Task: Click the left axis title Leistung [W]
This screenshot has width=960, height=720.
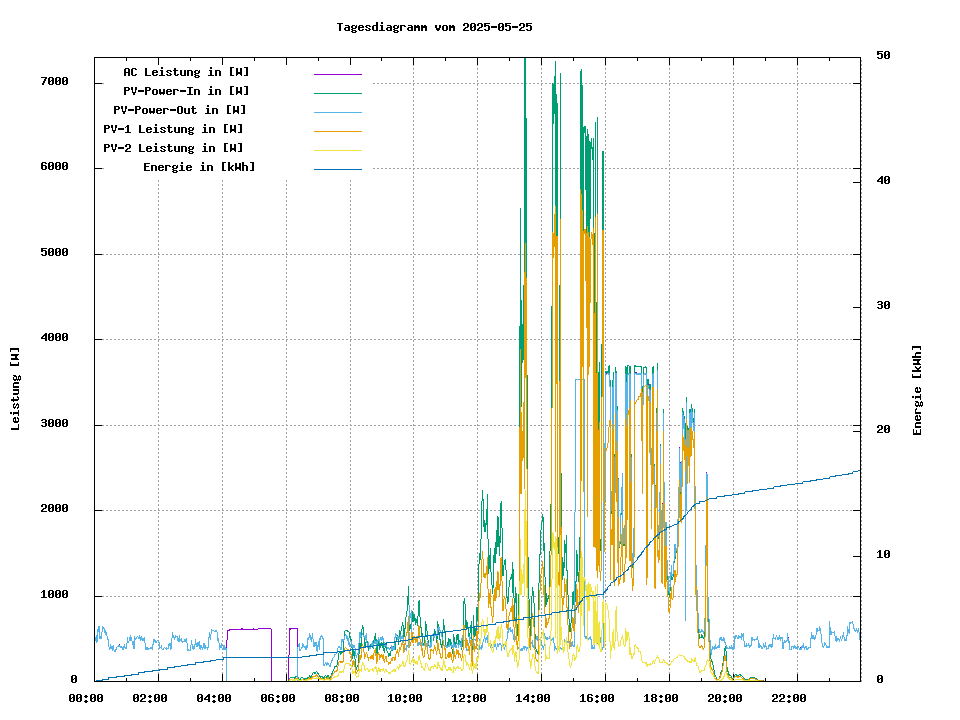Action: coord(15,389)
